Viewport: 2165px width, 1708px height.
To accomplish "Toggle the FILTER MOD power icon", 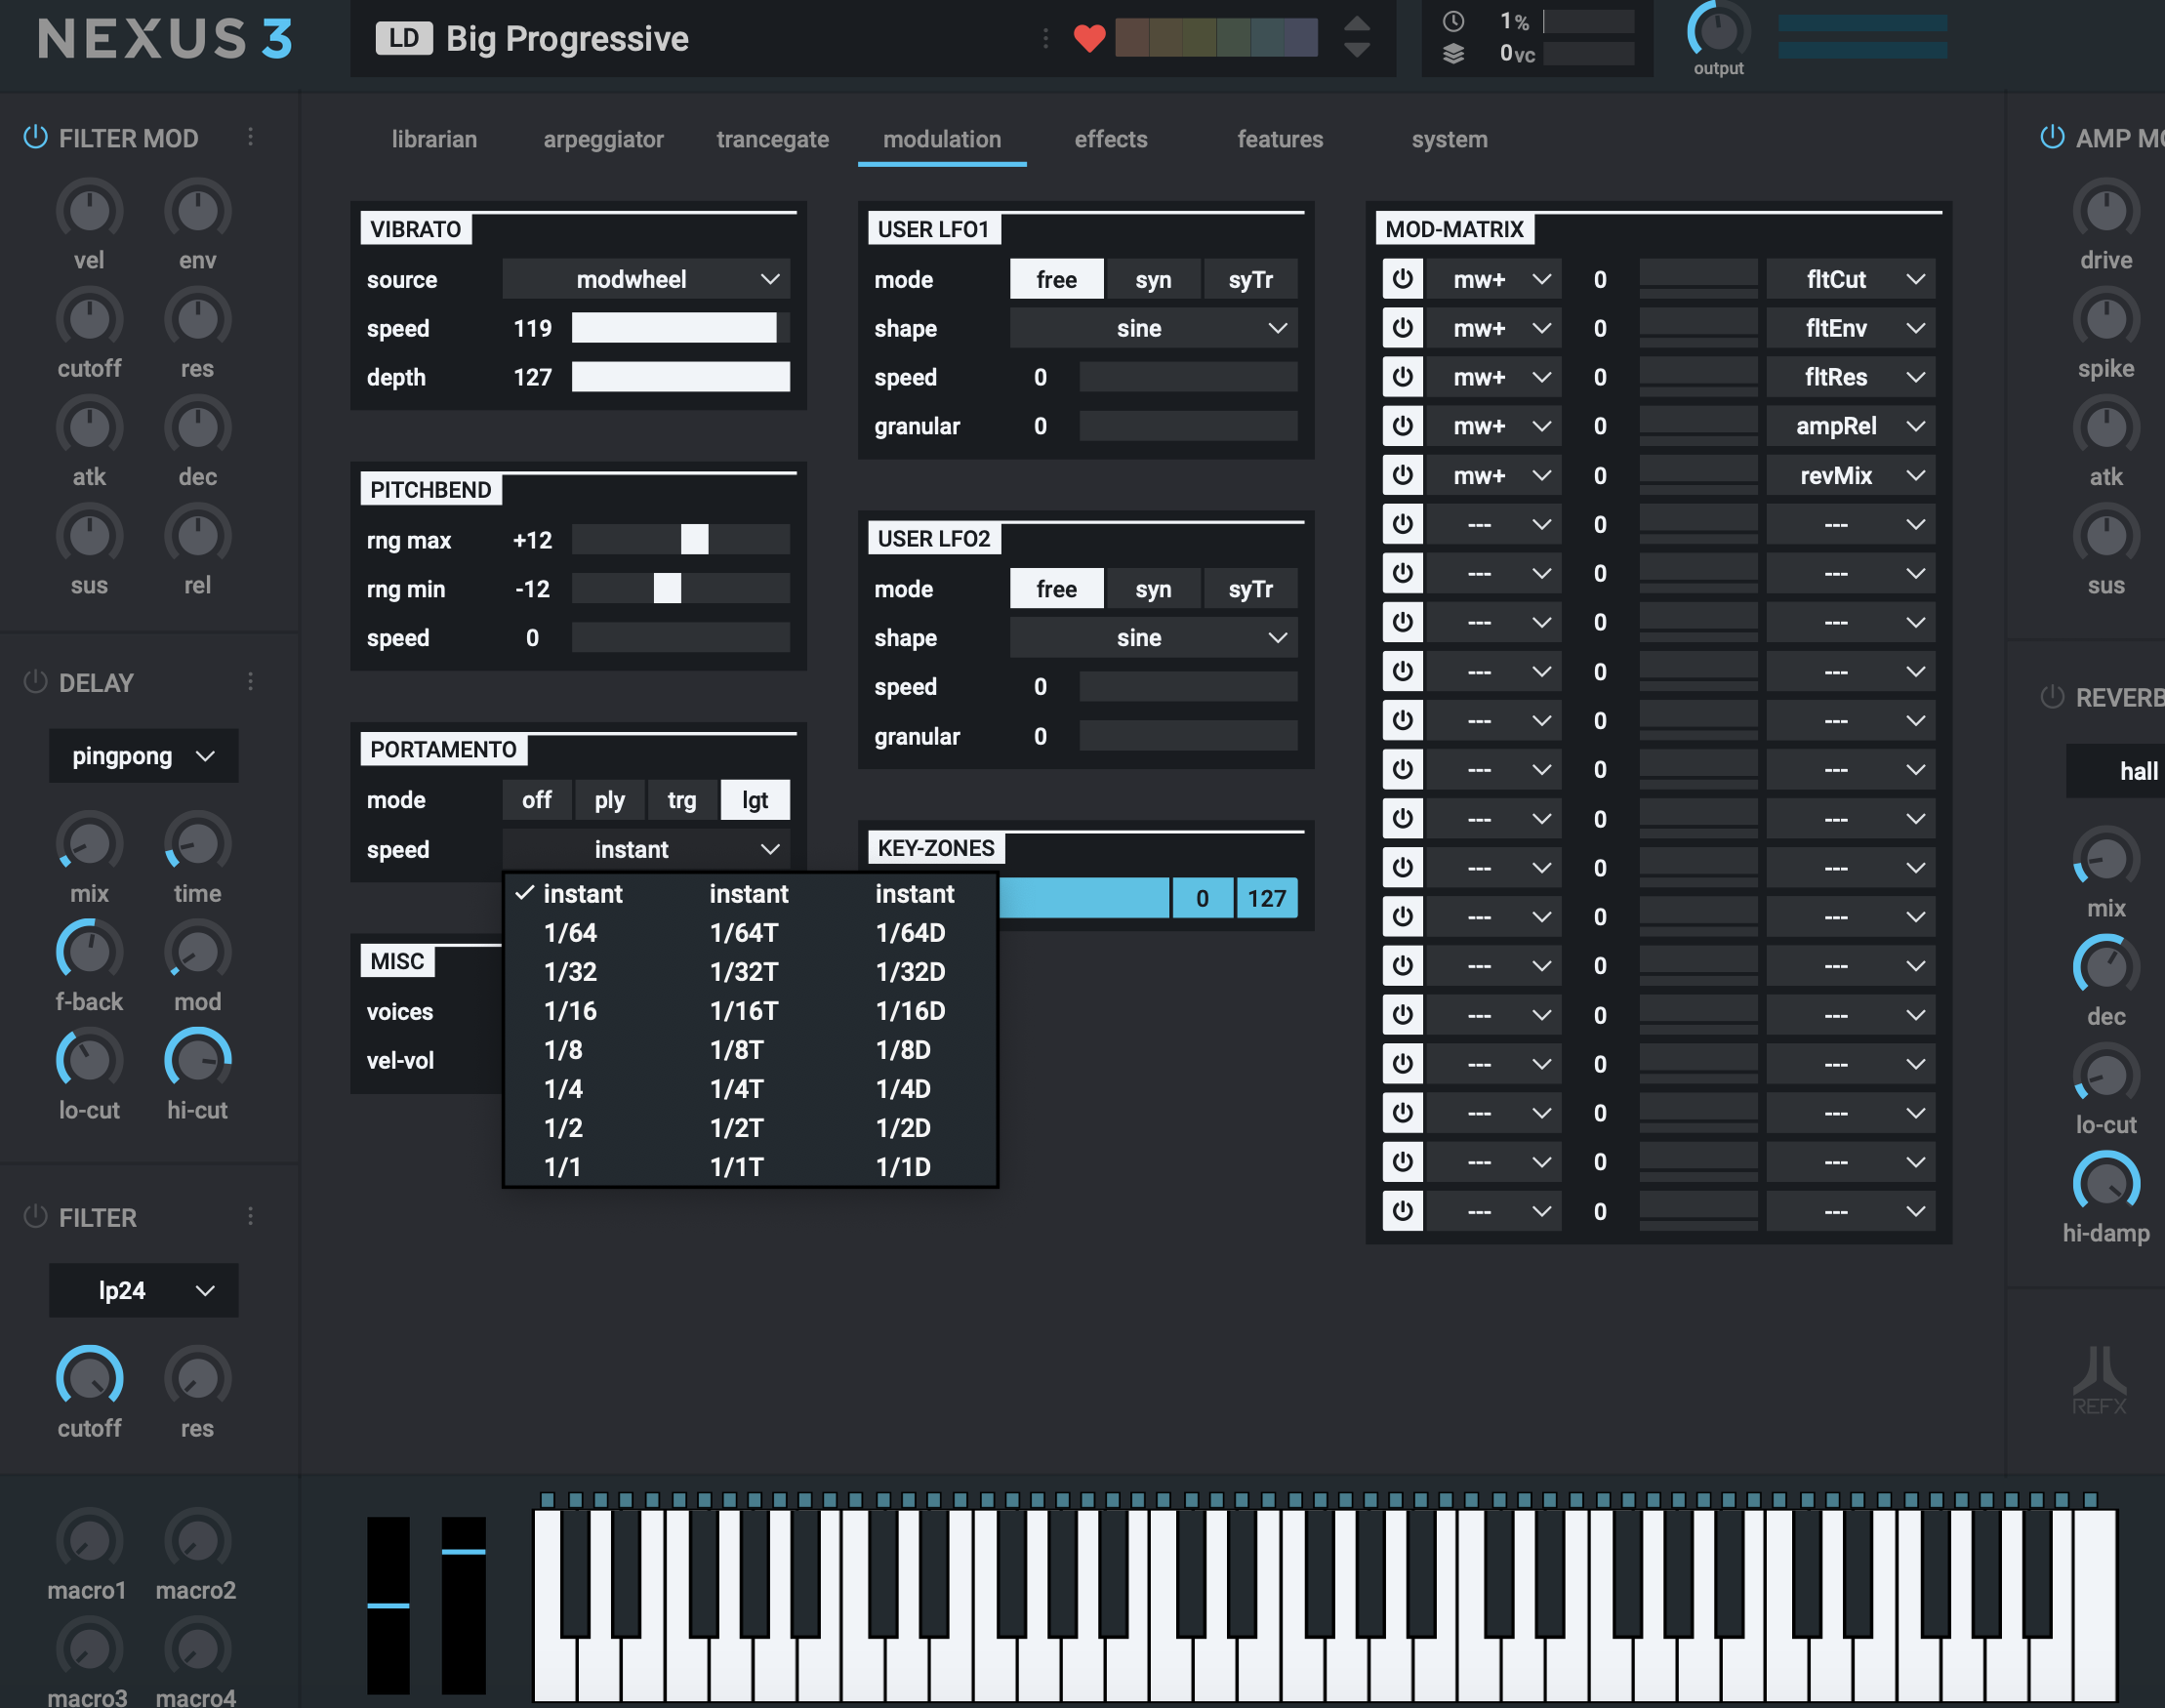I will 35,137.
